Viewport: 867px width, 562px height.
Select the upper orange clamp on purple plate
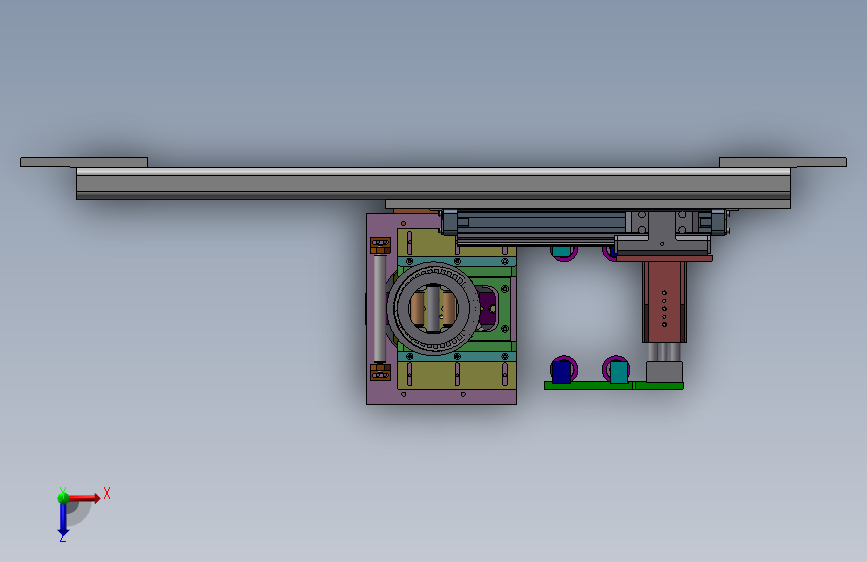click(380, 246)
